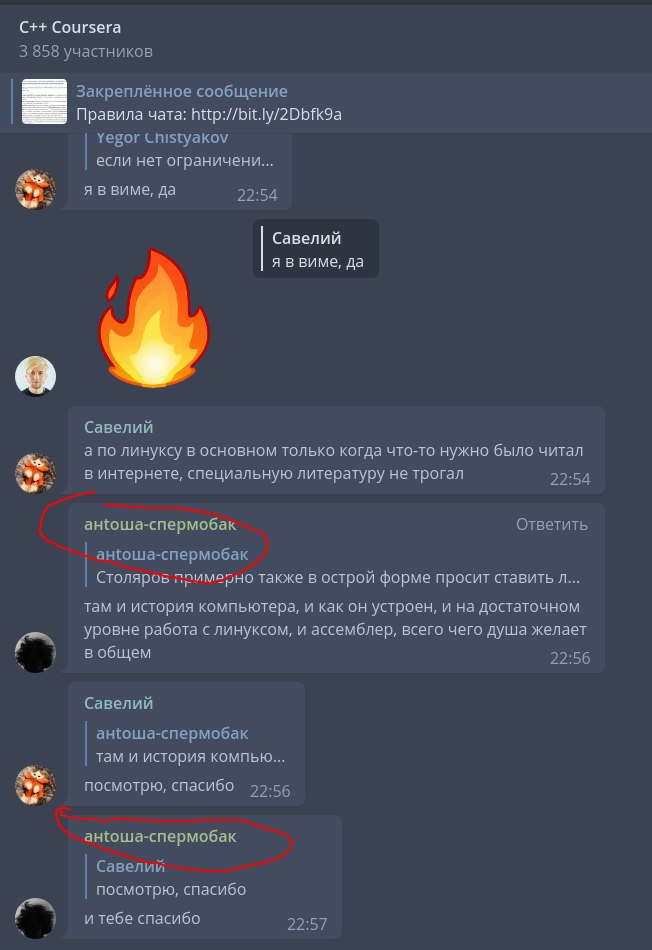This screenshot has height=950, width=652.
Task: Click Савелий's avatar next to linux message
Action: click(35, 473)
